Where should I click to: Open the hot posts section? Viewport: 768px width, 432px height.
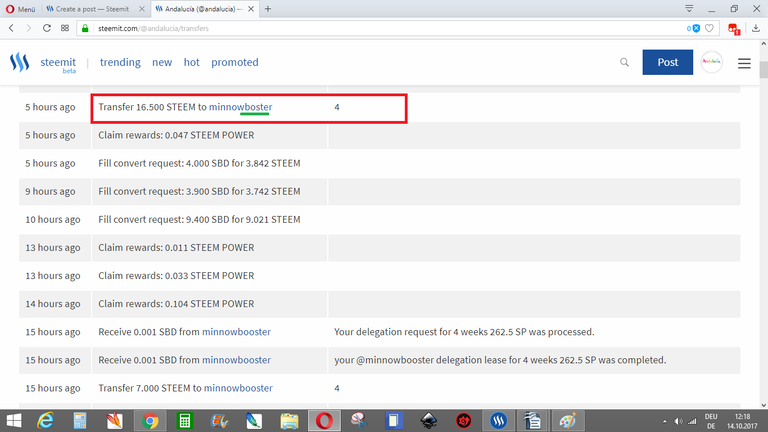click(192, 62)
